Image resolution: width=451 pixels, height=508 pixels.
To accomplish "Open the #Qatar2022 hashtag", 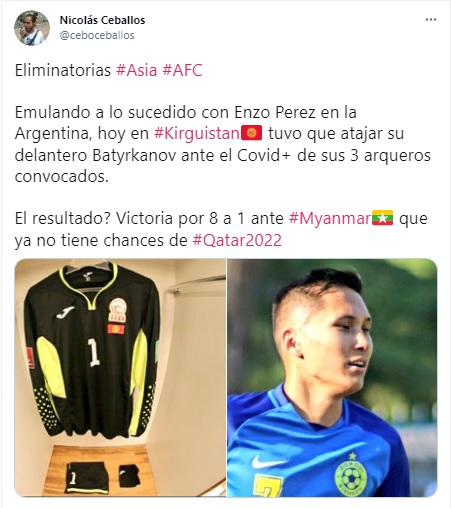I will point(237,240).
